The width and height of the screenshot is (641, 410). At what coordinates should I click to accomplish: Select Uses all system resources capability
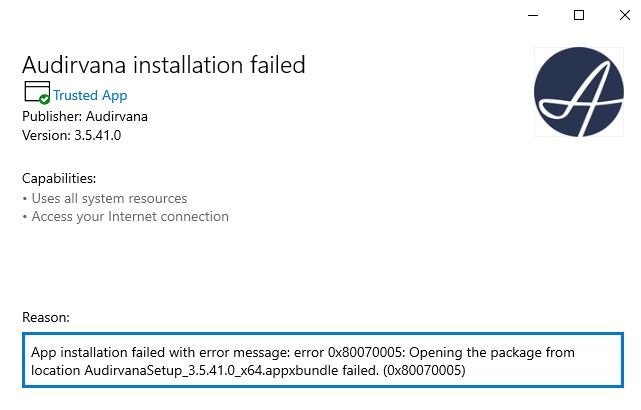click(109, 198)
